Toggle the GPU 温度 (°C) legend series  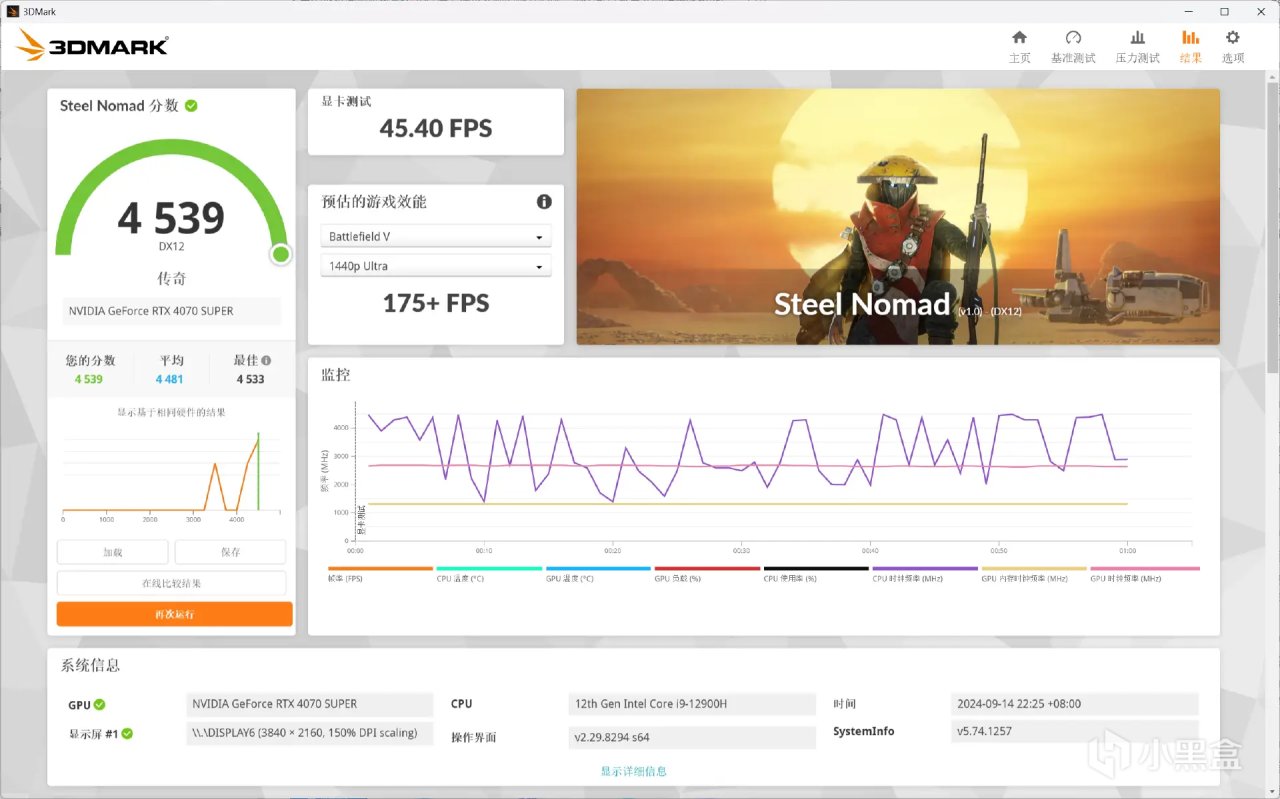(x=598, y=574)
